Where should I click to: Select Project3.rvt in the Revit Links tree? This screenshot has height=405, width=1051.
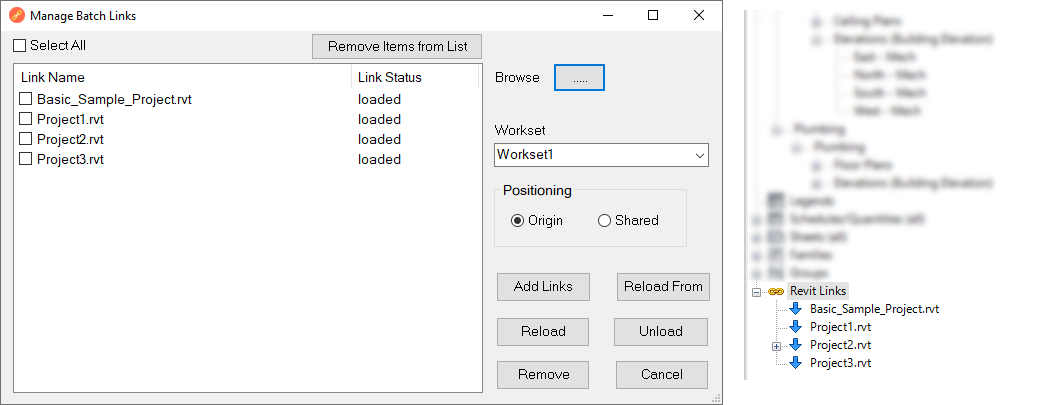tap(840, 363)
